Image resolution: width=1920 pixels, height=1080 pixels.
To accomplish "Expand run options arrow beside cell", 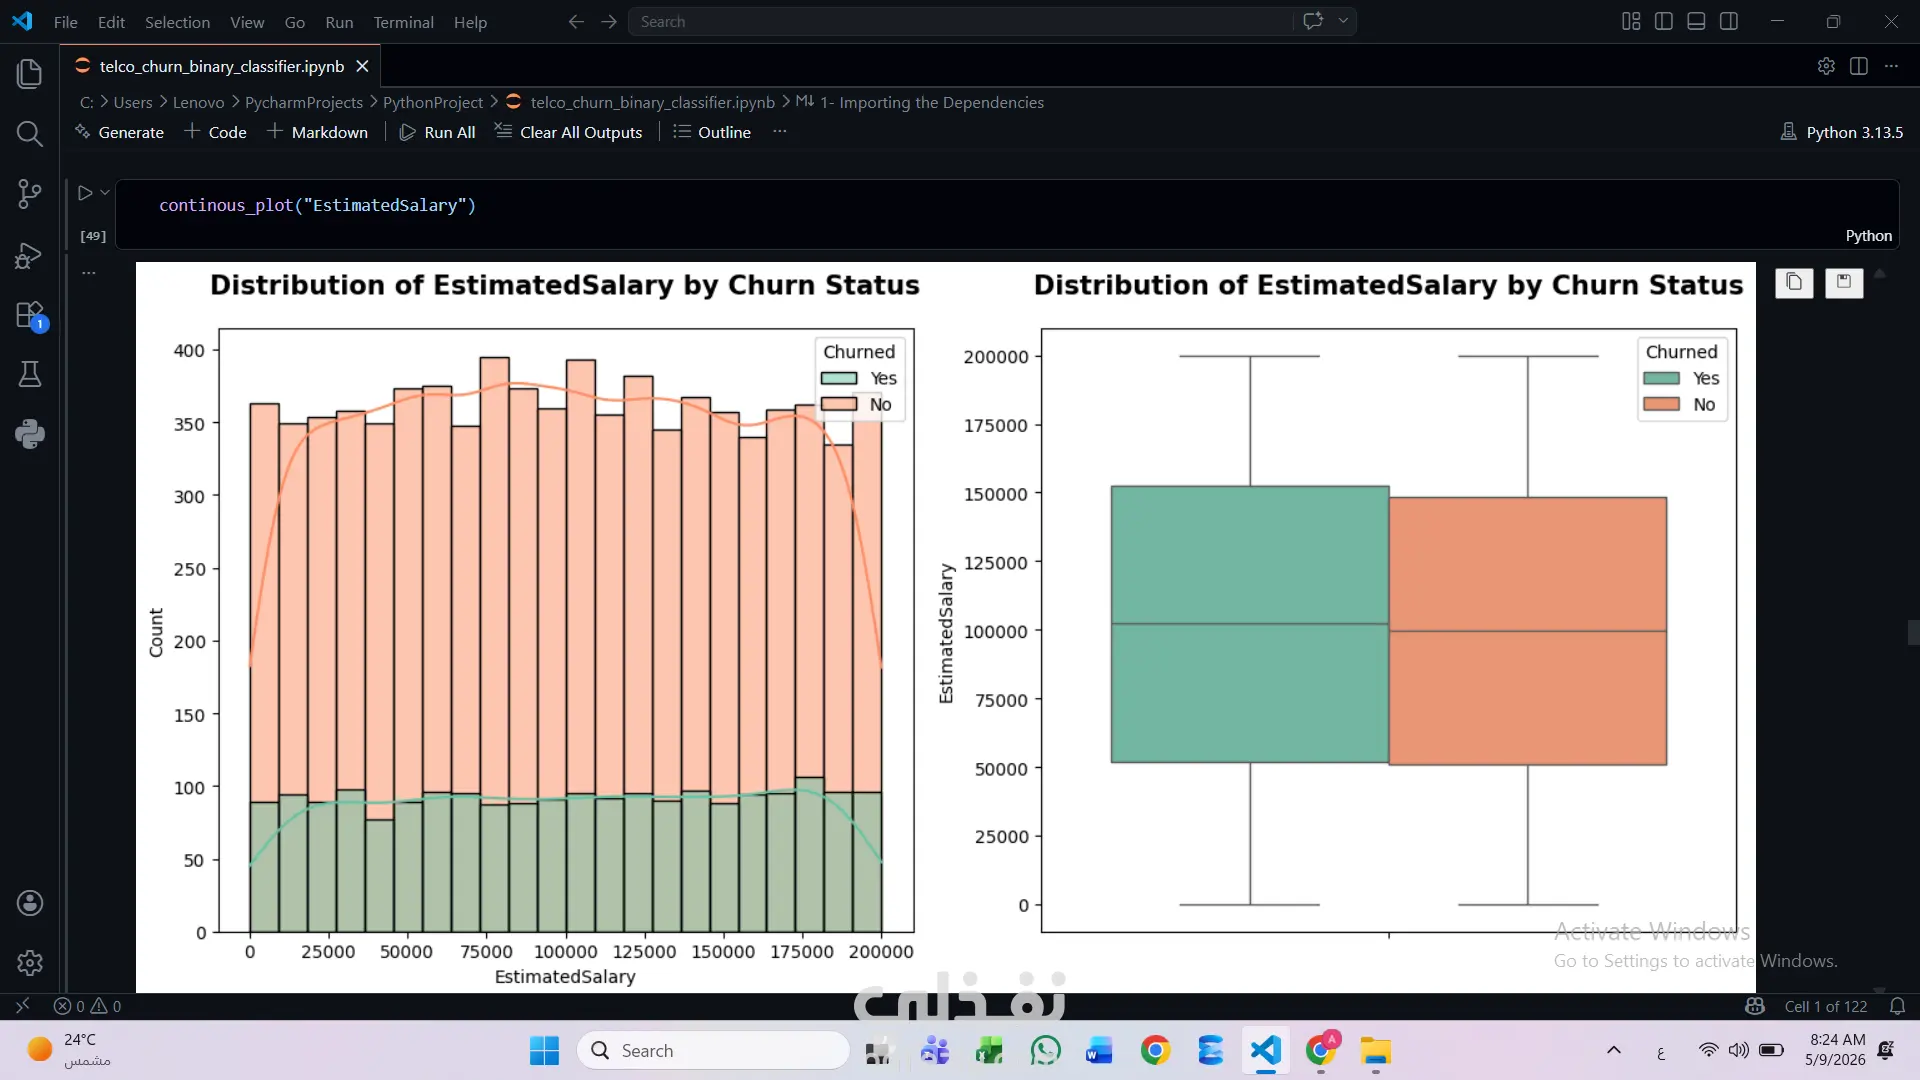I will coord(105,193).
